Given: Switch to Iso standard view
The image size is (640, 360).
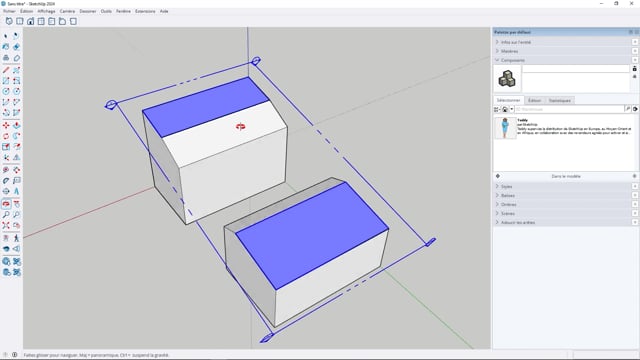Looking at the screenshot, I should (x=9, y=21).
